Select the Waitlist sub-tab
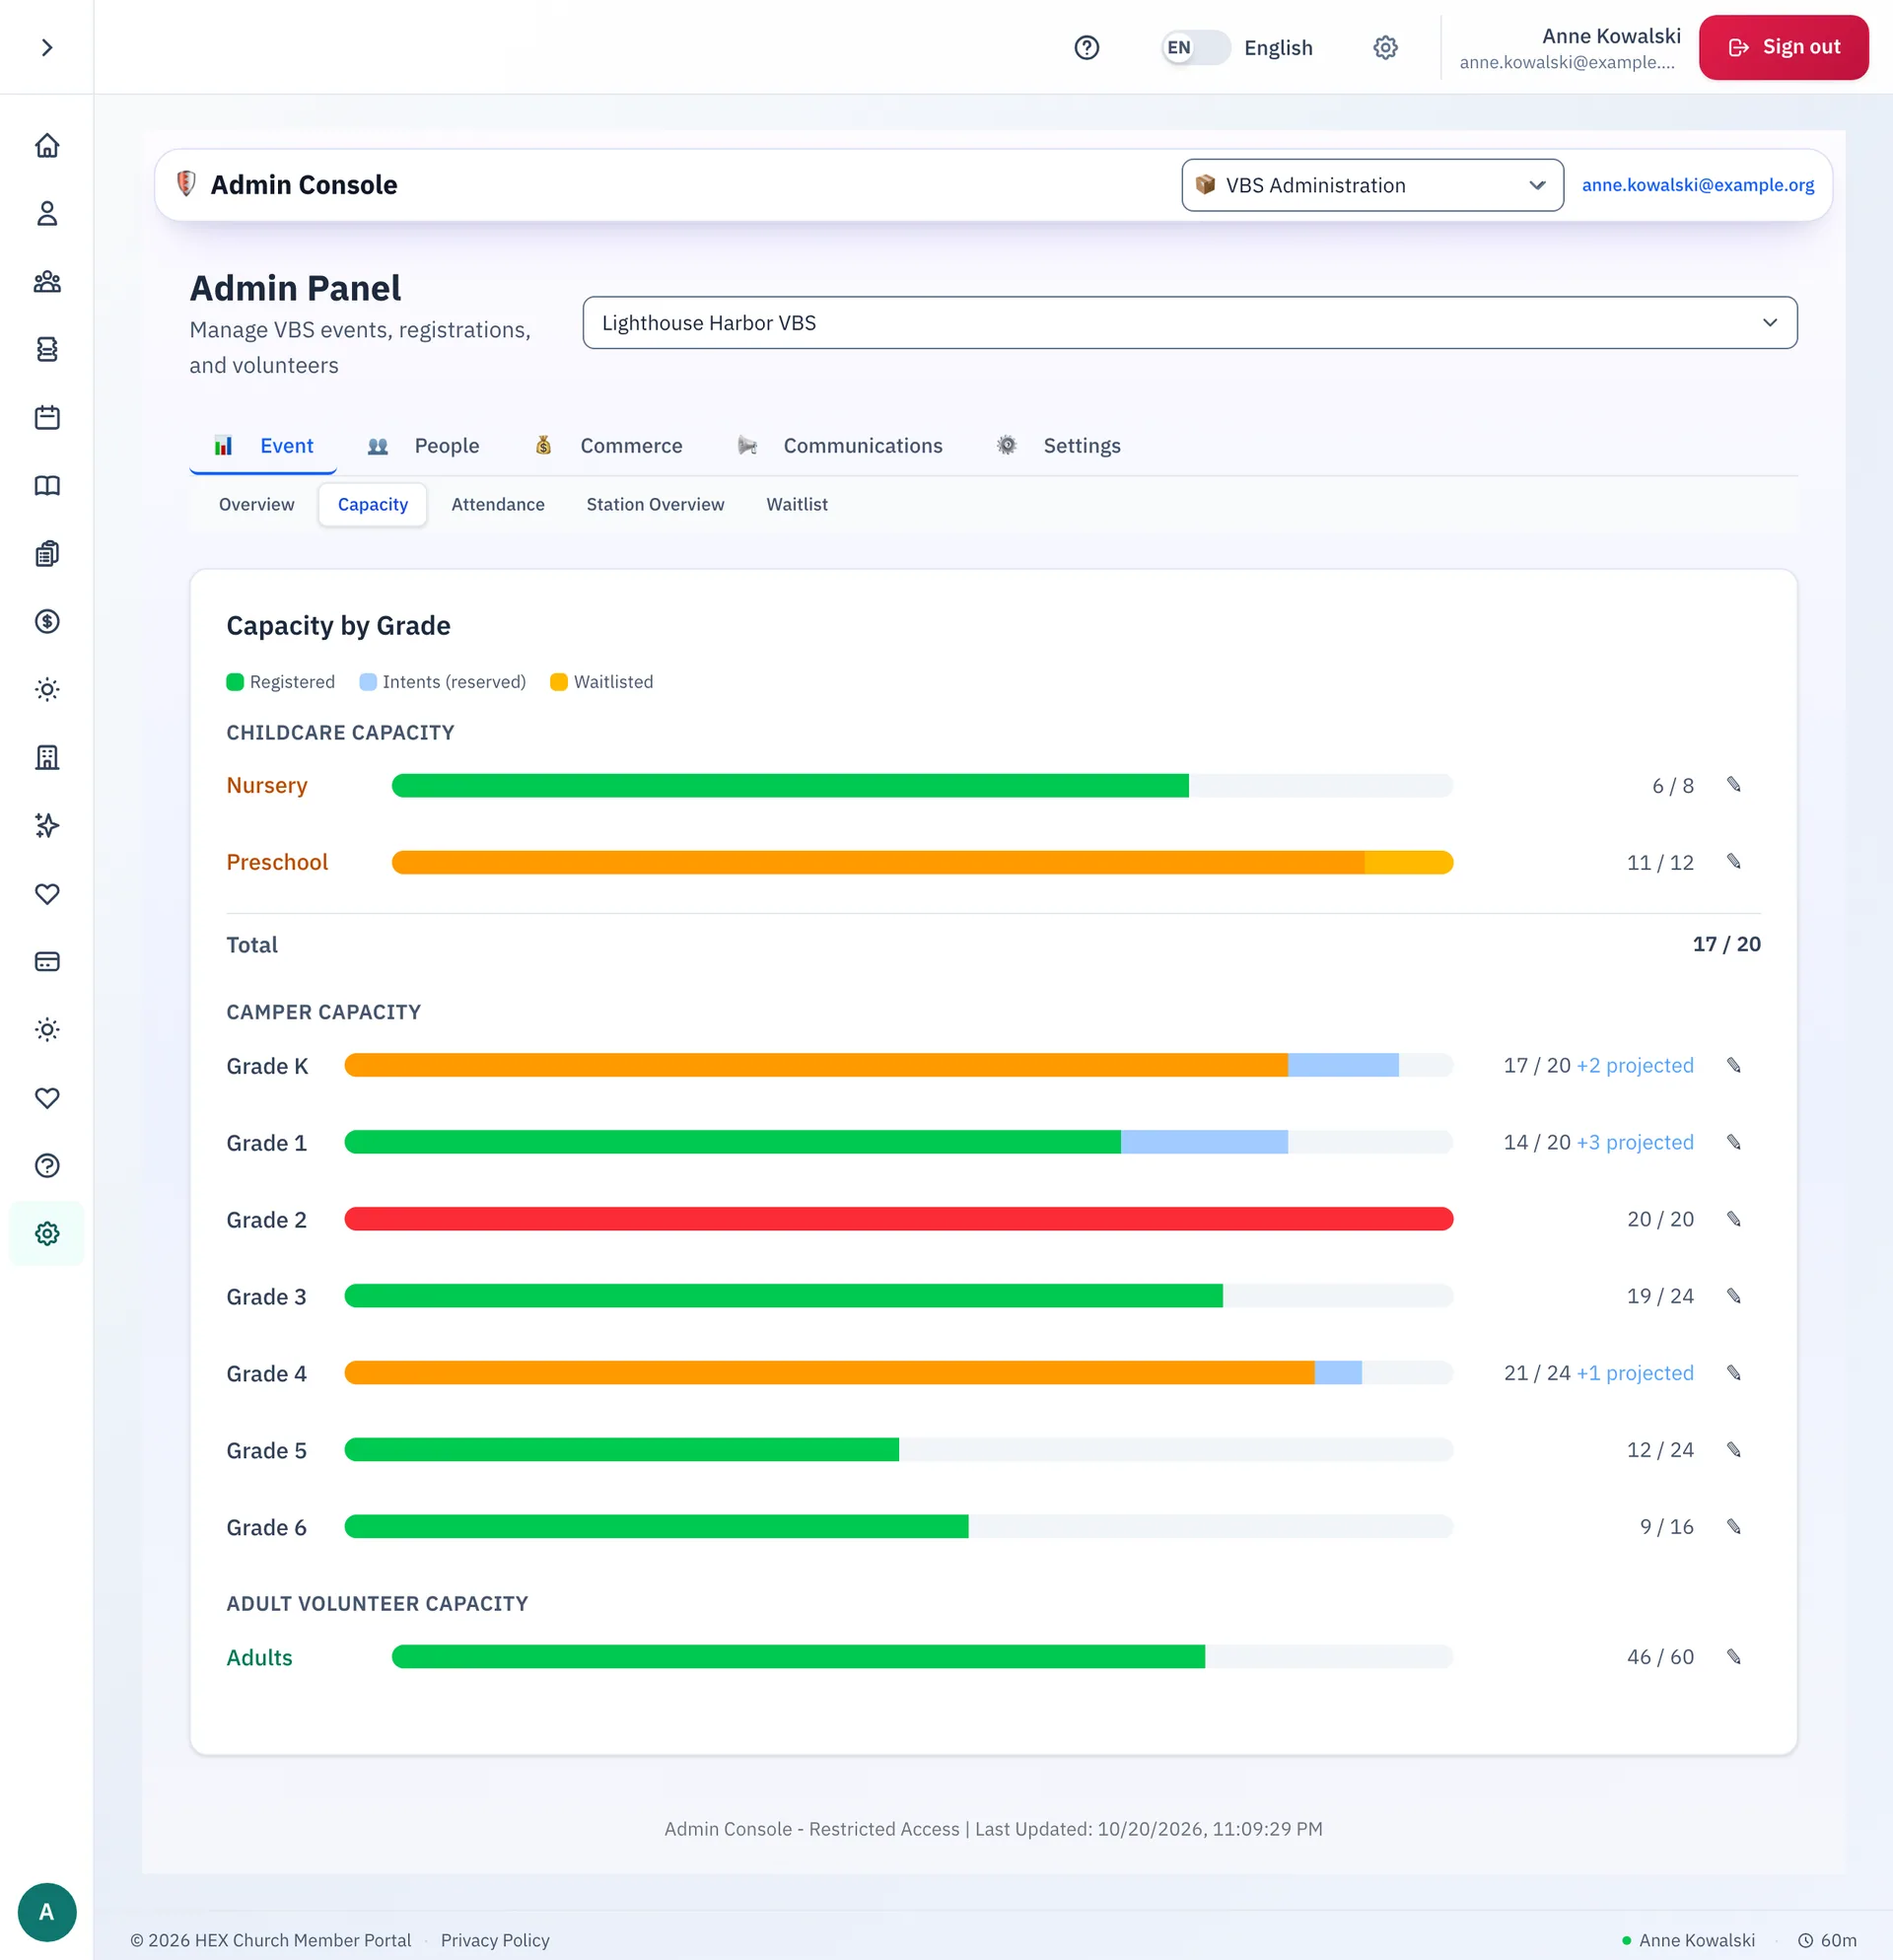The image size is (1893, 1960). (797, 505)
